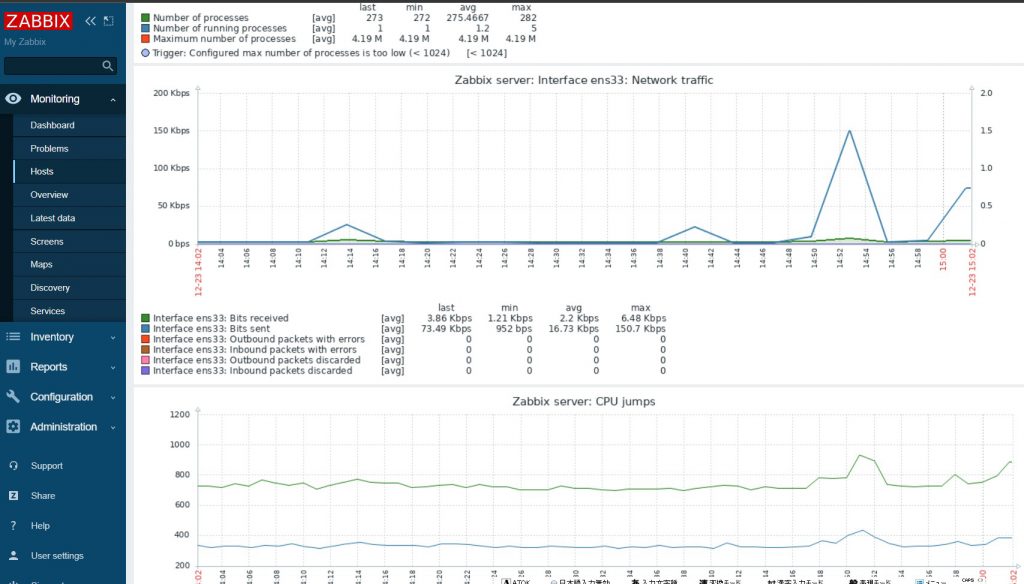Click the pink Outbound packets discarded swatch
This screenshot has height=584, width=1024.
point(145,360)
